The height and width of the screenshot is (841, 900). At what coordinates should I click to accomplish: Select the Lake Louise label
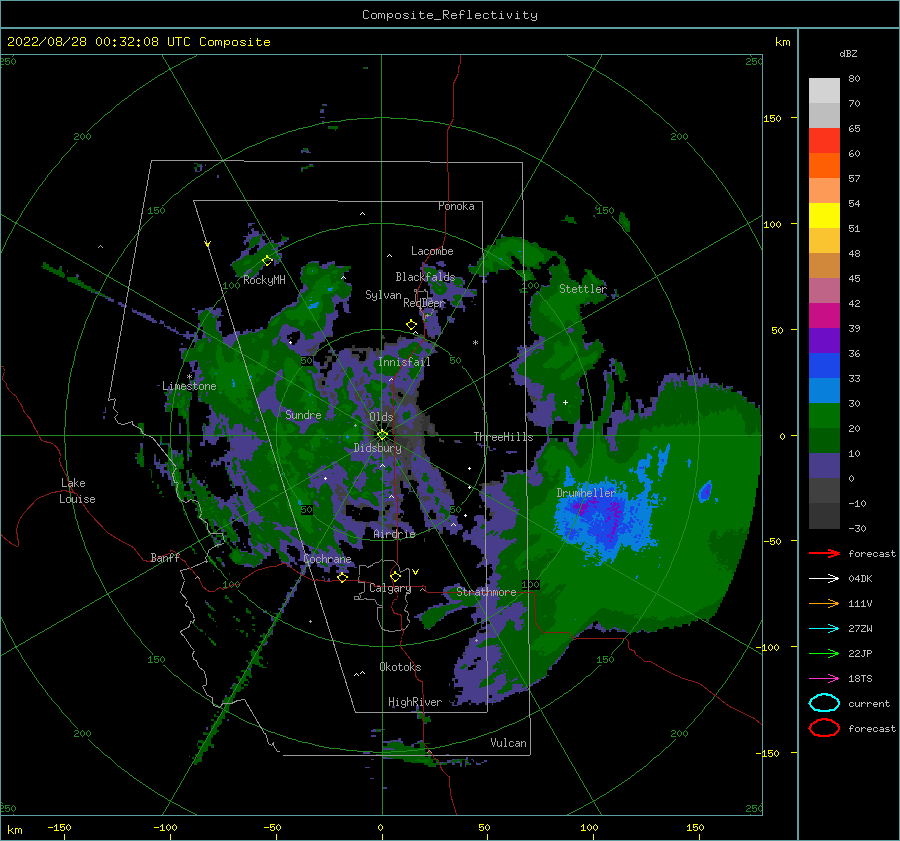(77, 491)
